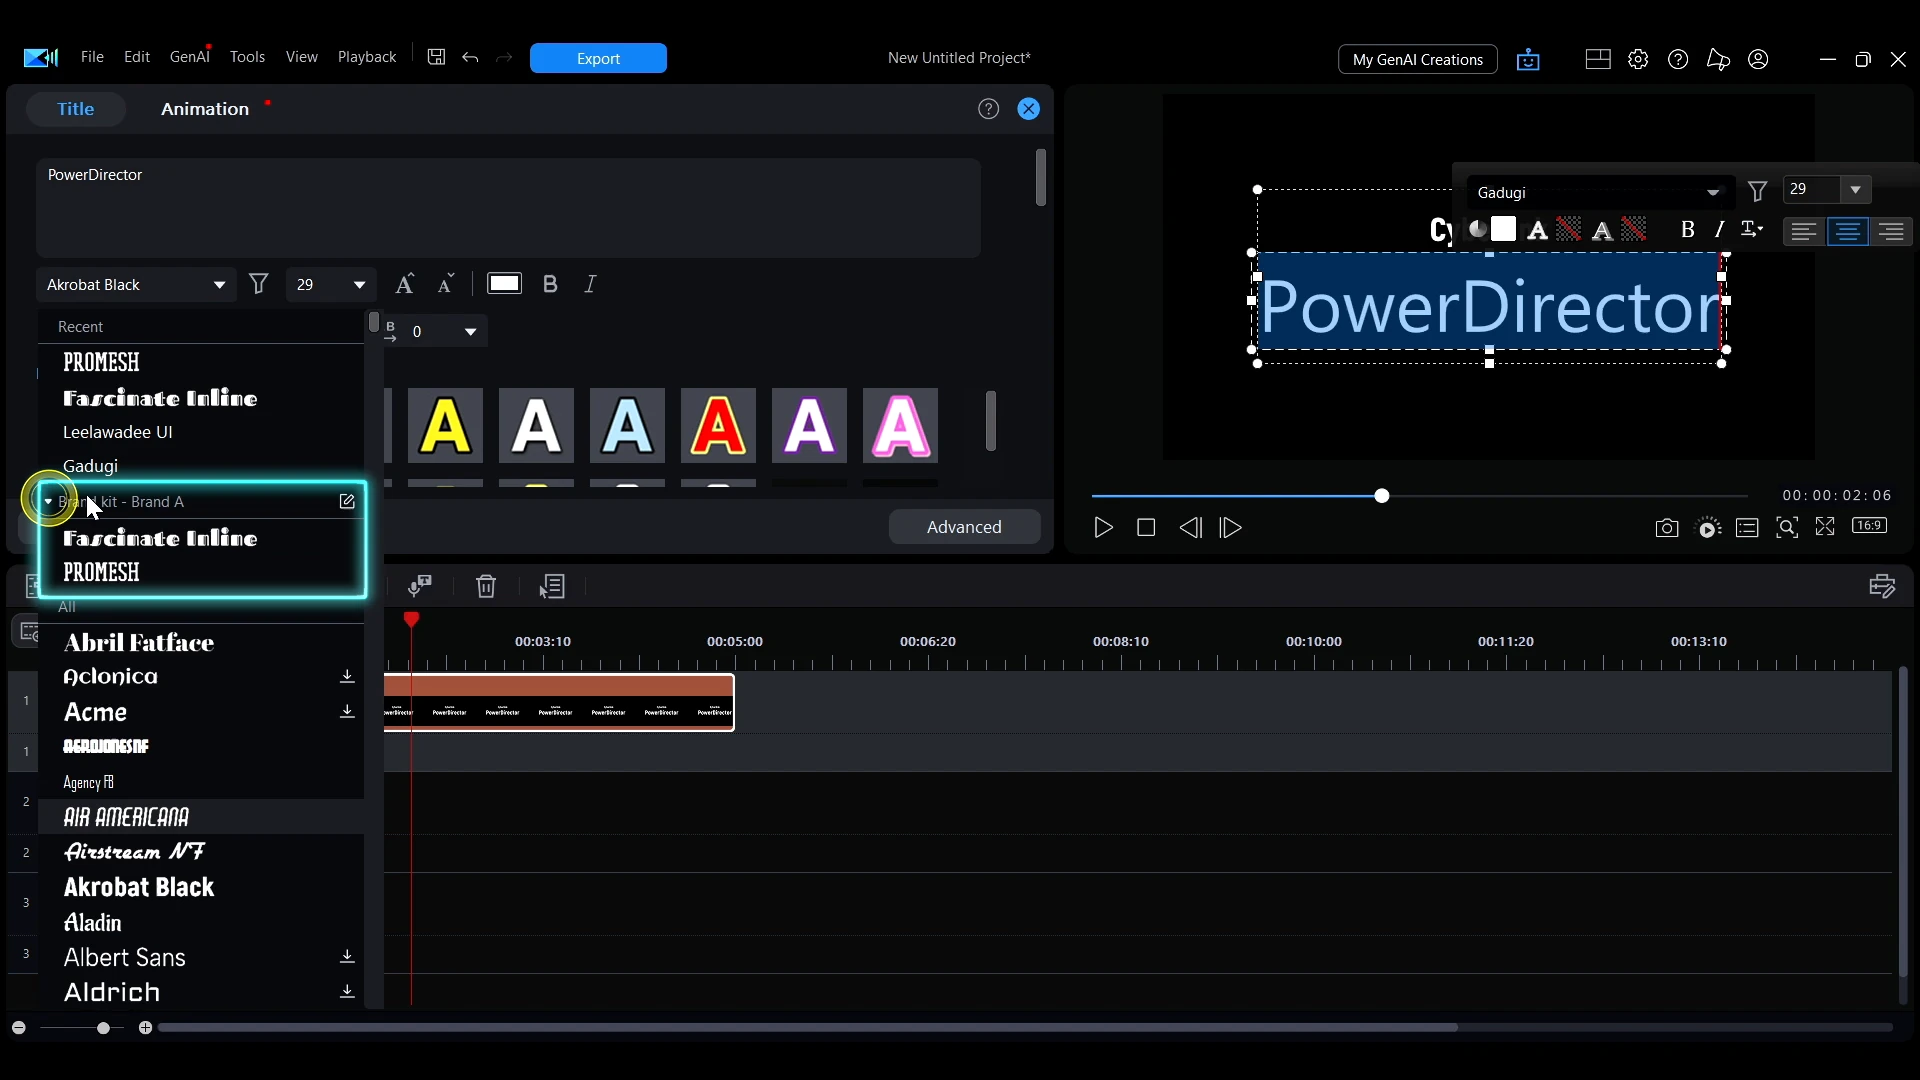Toggle bold in the Title panel
Viewport: 1920px width, 1080px height.
tap(550, 285)
